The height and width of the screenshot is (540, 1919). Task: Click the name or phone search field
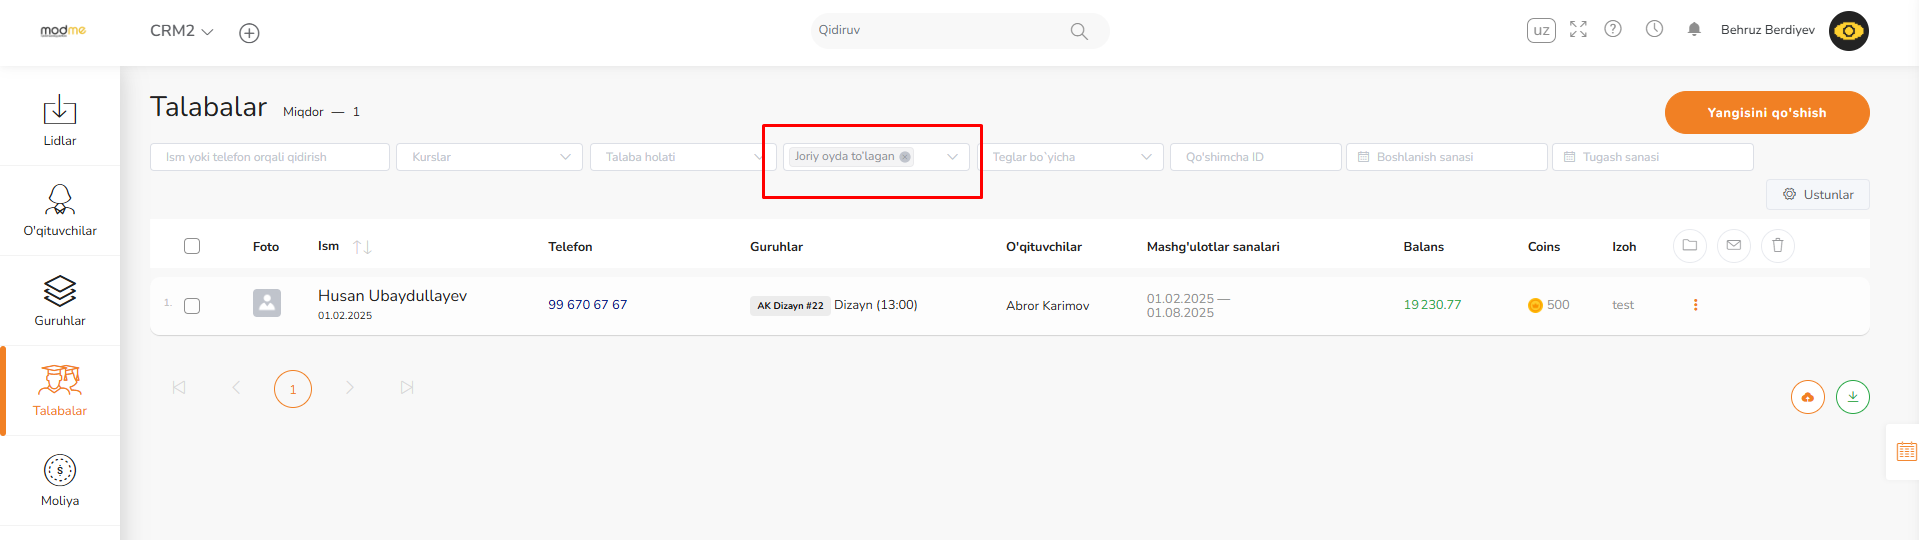tap(269, 157)
